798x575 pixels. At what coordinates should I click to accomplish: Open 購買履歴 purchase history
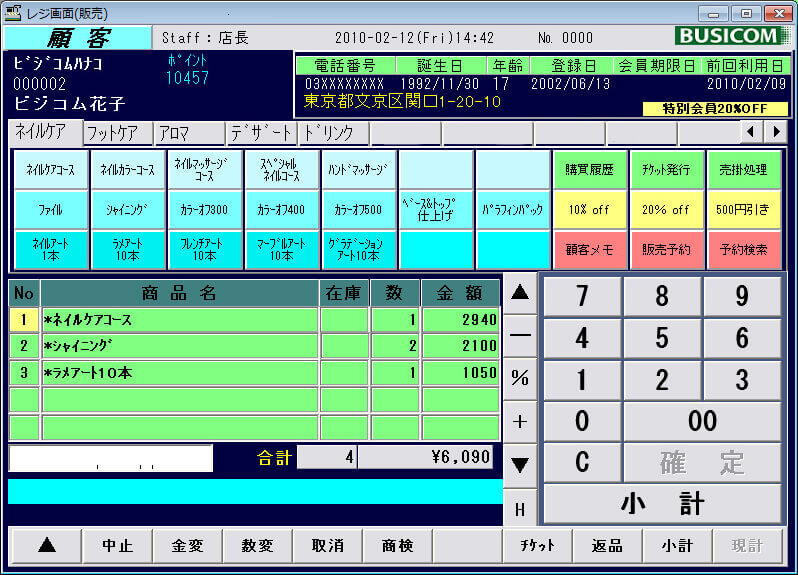pos(590,170)
